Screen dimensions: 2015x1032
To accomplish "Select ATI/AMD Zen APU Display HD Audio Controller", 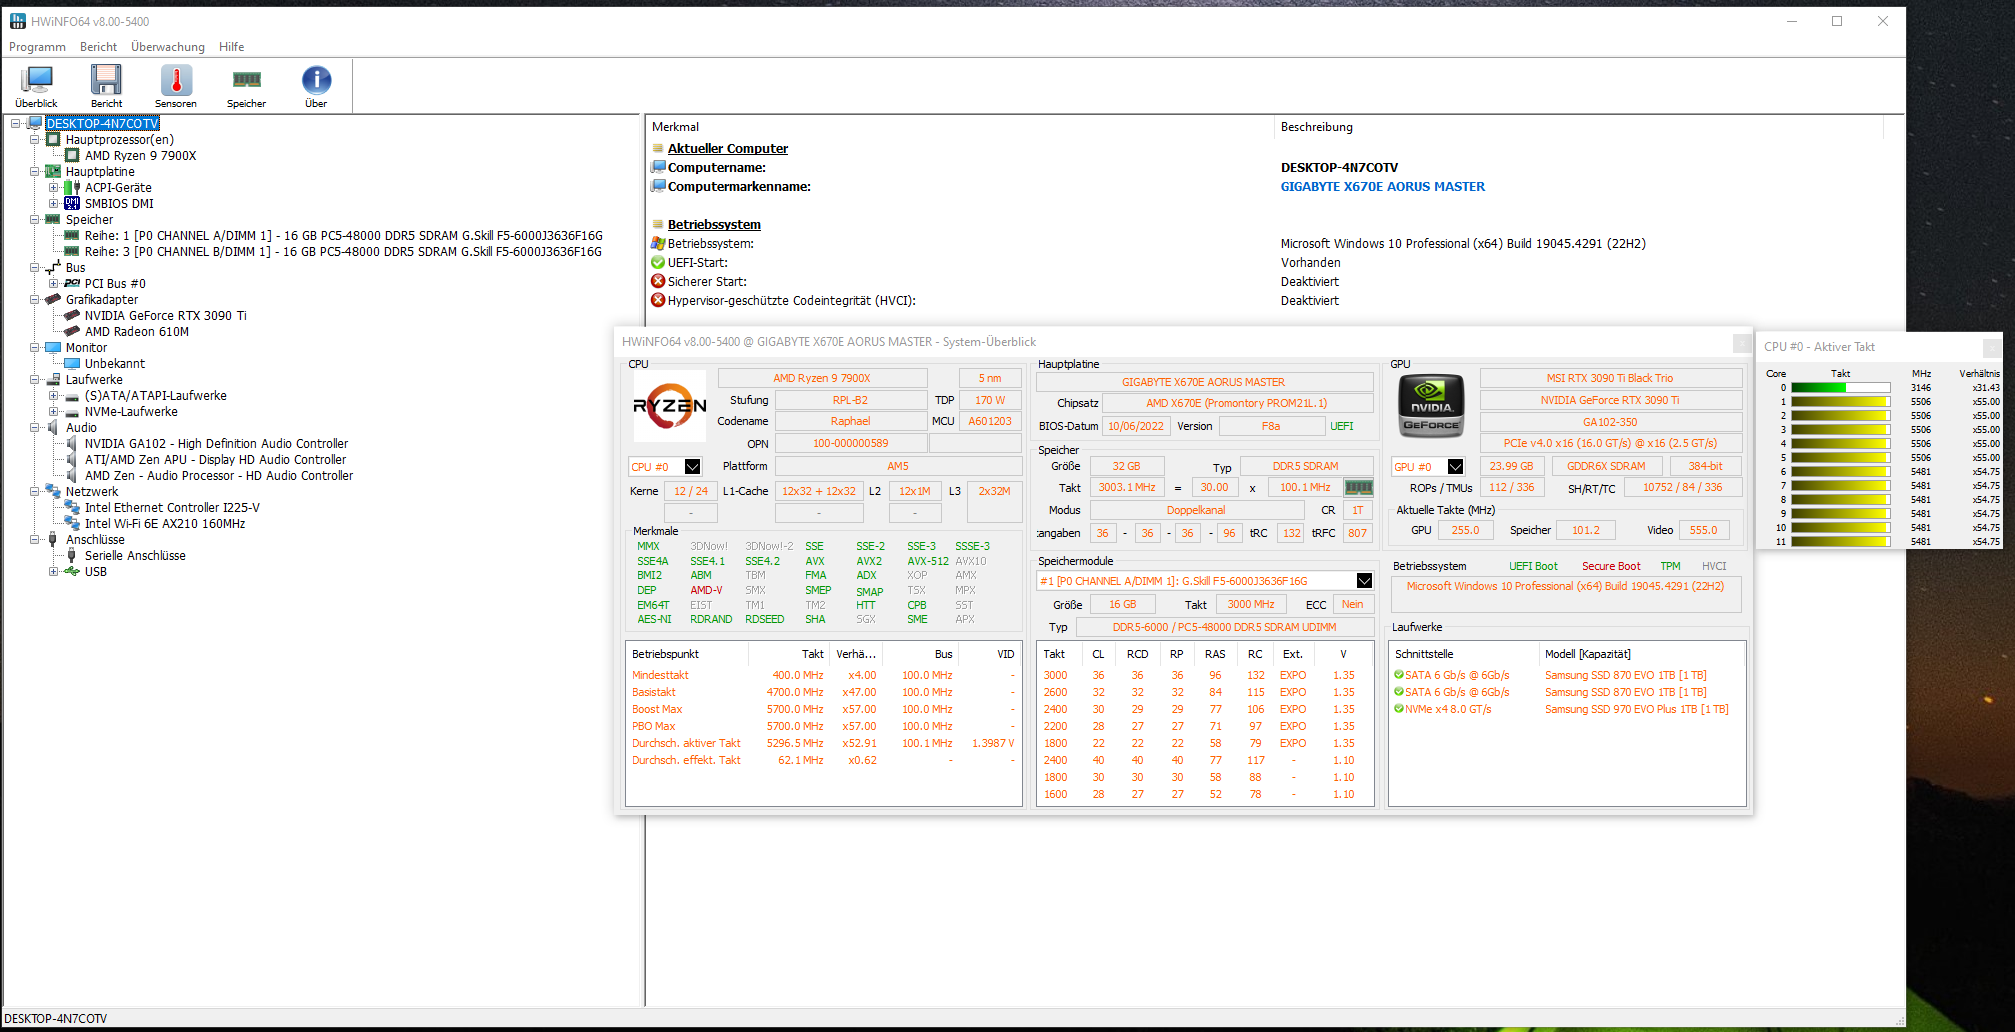I will (x=215, y=460).
